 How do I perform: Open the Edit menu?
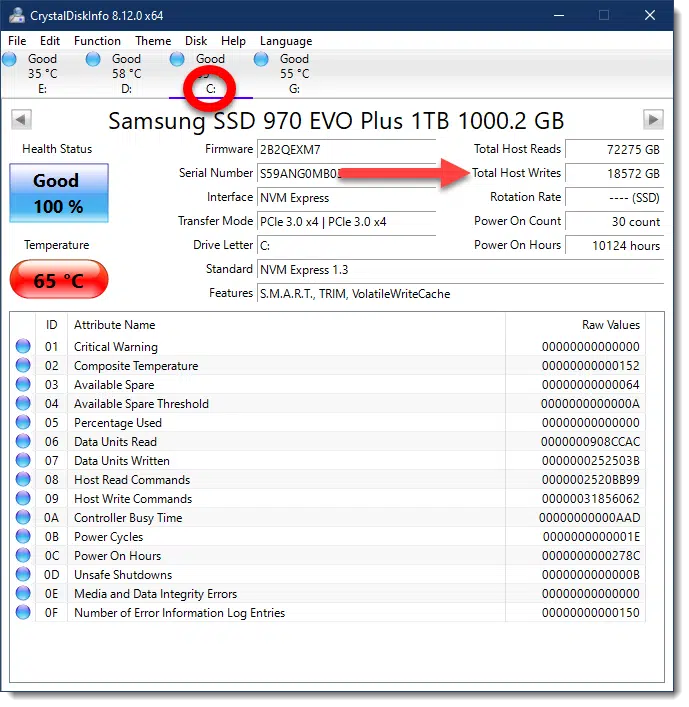50,41
